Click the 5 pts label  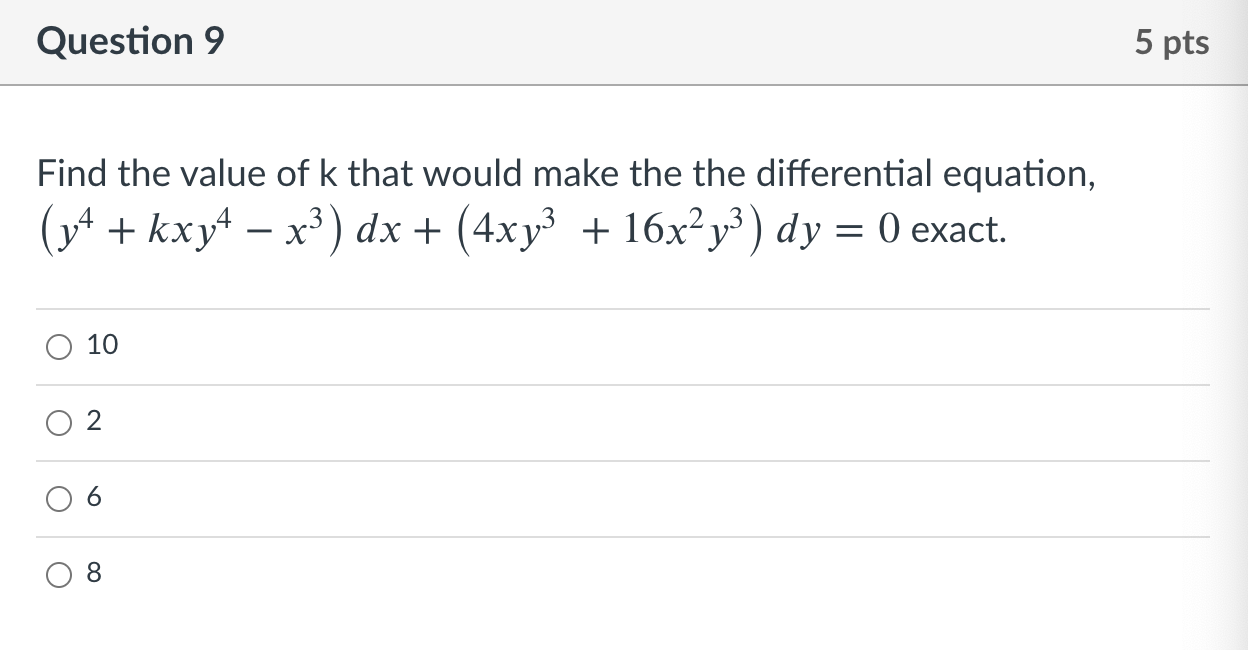(1174, 41)
